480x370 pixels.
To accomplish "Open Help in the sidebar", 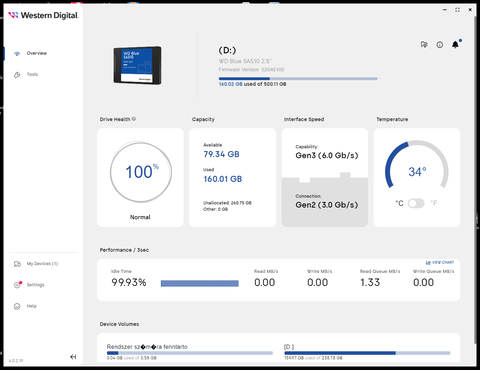I will [32, 306].
